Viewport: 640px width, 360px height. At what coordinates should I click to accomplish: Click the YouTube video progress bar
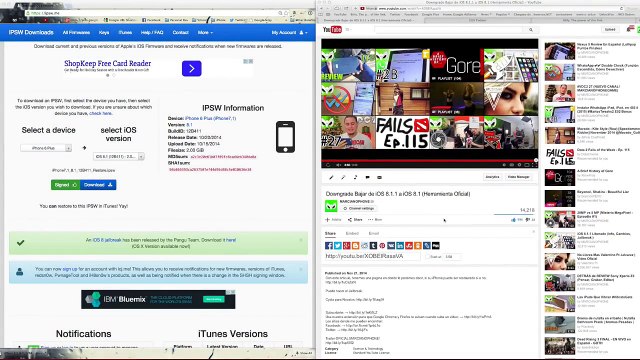pos(429,160)
